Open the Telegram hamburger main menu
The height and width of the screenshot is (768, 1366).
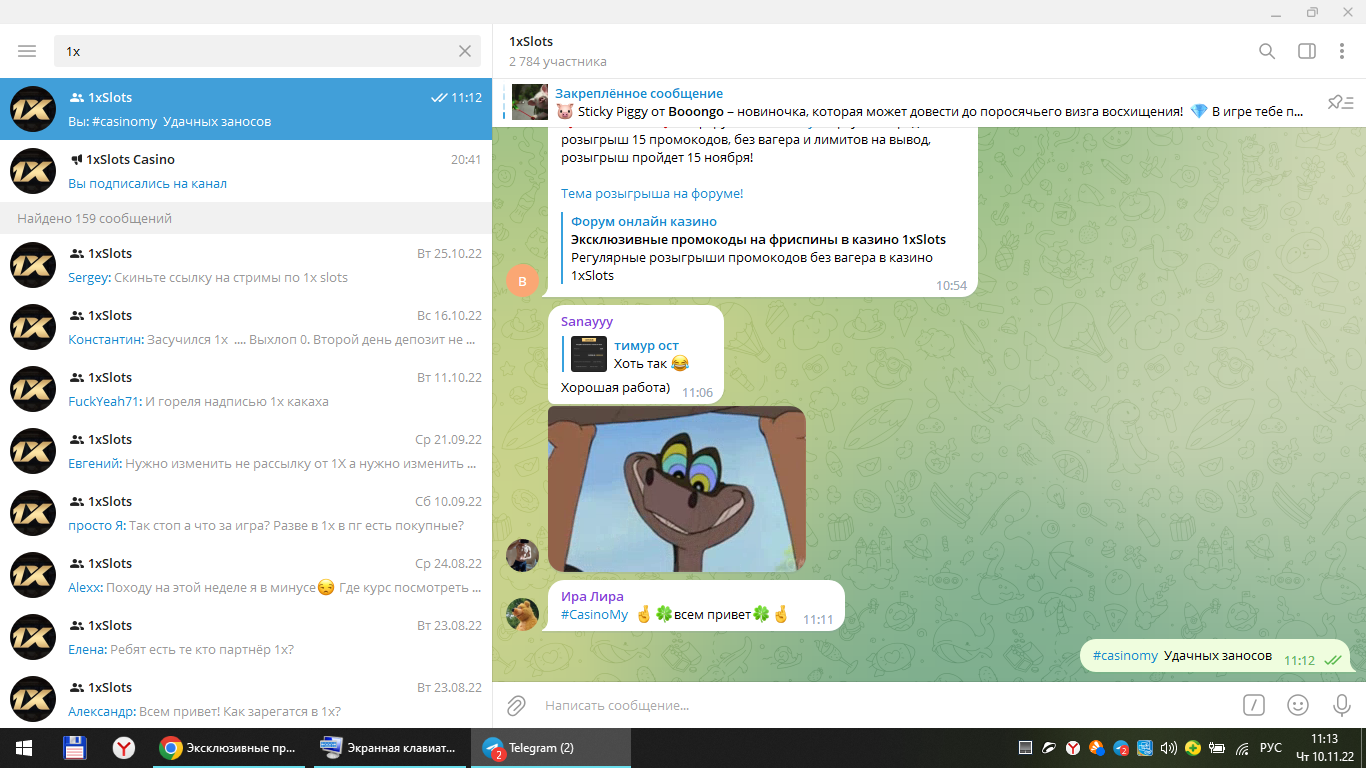(x=27, y=51)
